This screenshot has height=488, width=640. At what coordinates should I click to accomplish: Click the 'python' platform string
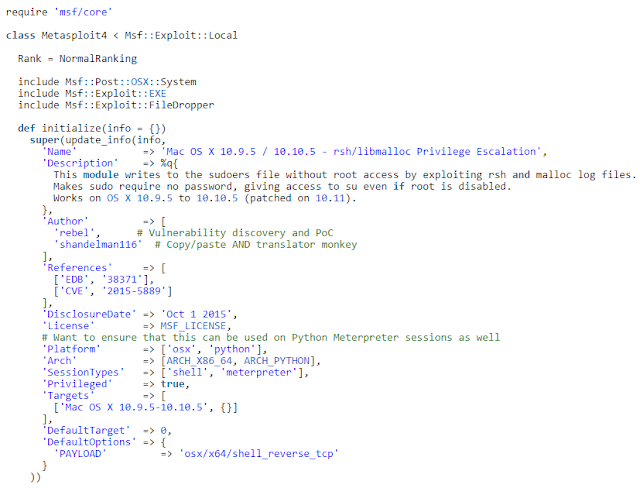(232, 349)
